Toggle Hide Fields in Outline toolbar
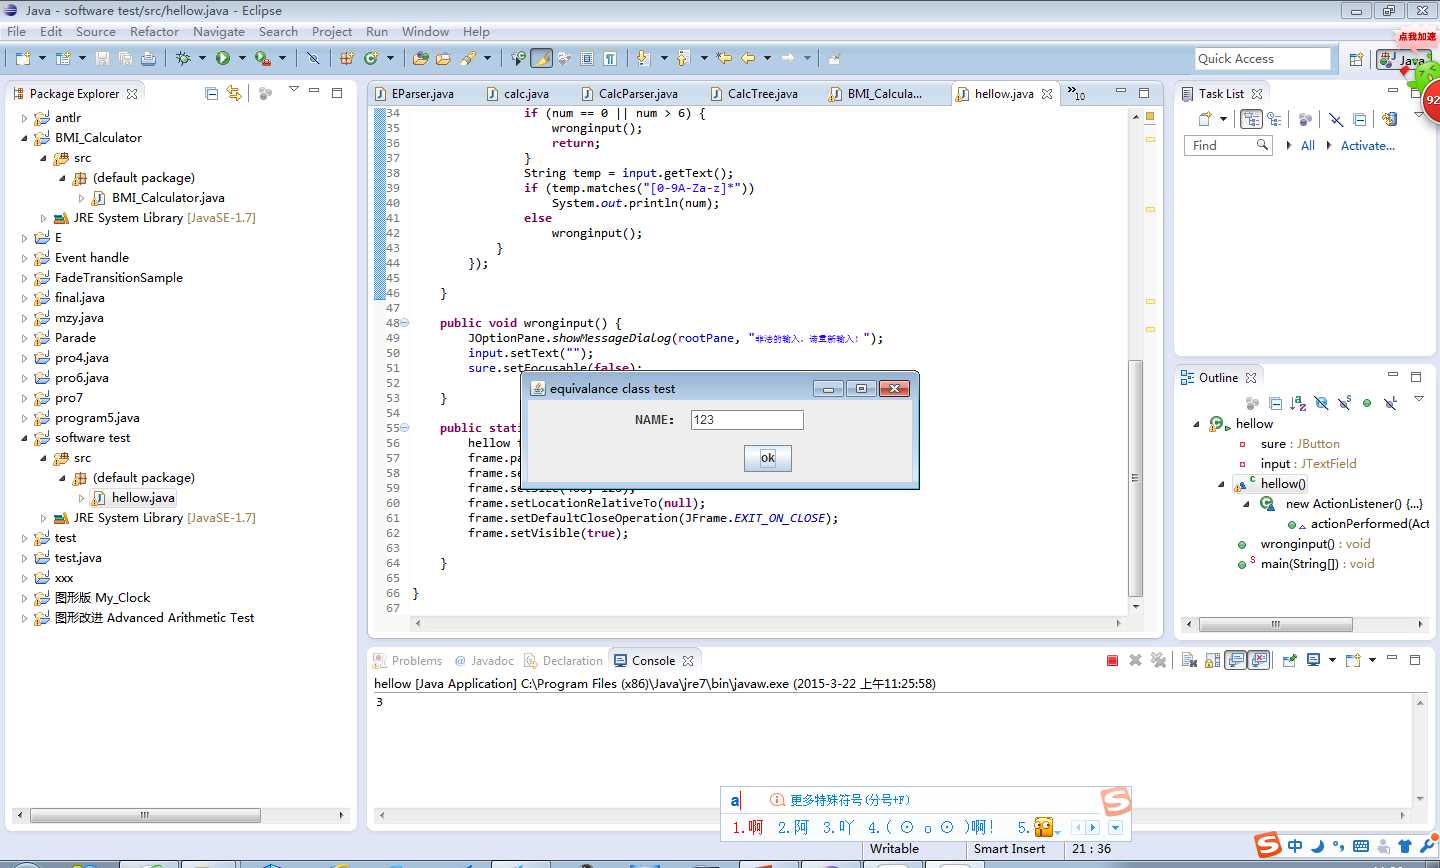This screenshot has width=1440, height=868. pyautogui.click(x=1321, y=403)
